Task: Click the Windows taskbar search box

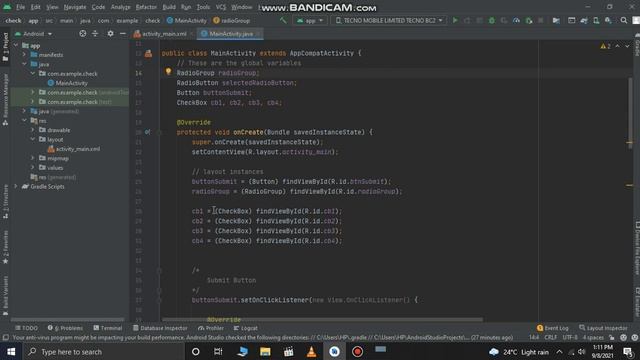Action: click(103, 351)
